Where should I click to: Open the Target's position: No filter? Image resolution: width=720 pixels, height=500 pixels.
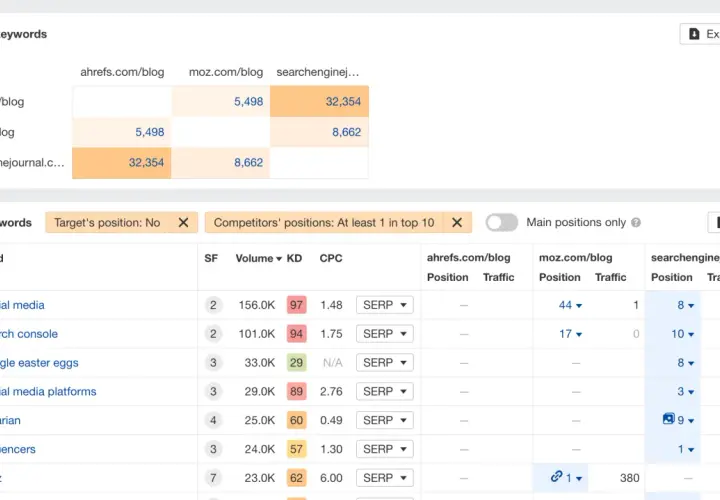pyautogui.click(x=107, y=223)
